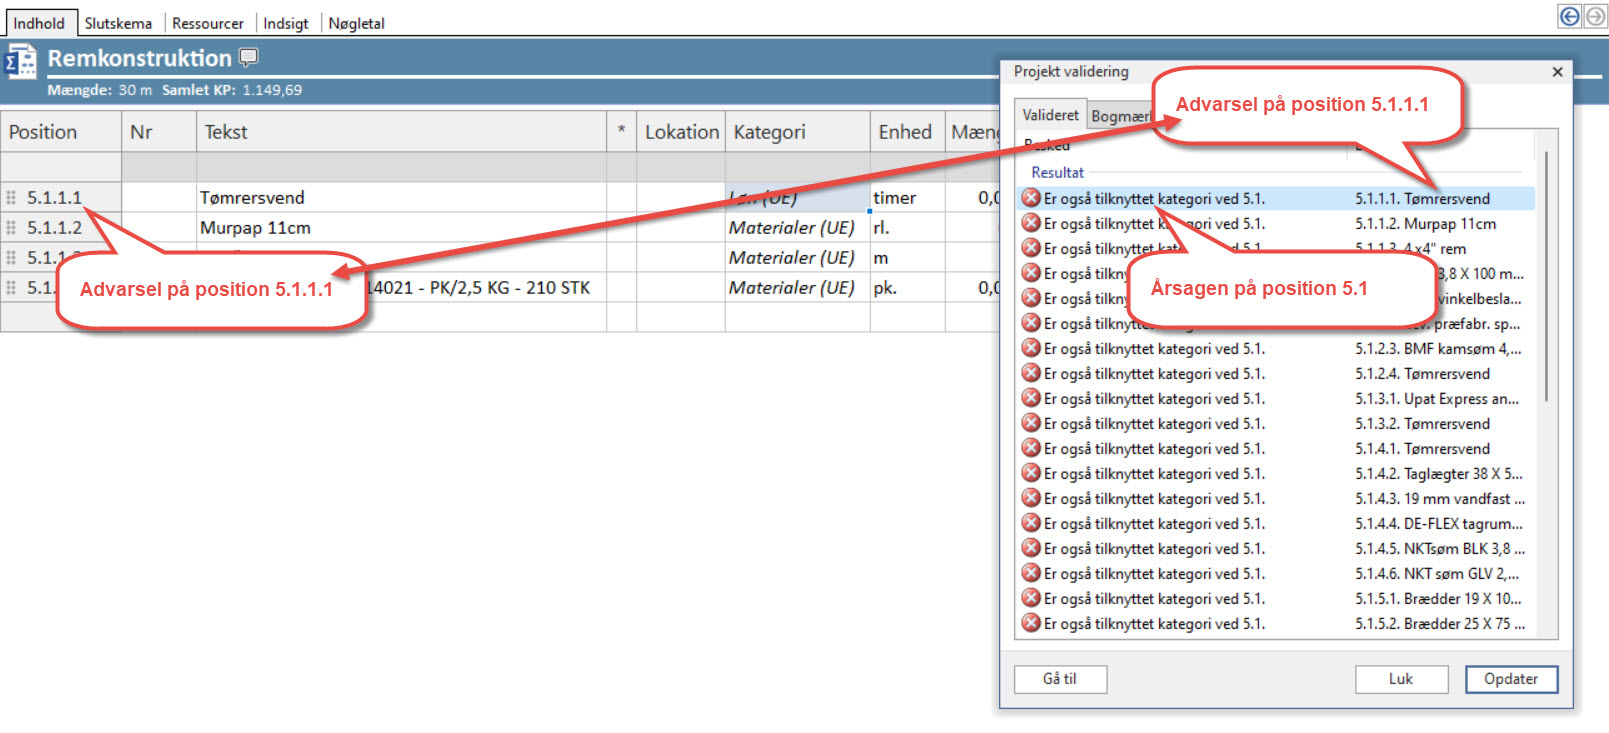1609x733 pixels.
Task: Switch to the Valideret tab in dialog
Action: click(x=1050, y=115)
